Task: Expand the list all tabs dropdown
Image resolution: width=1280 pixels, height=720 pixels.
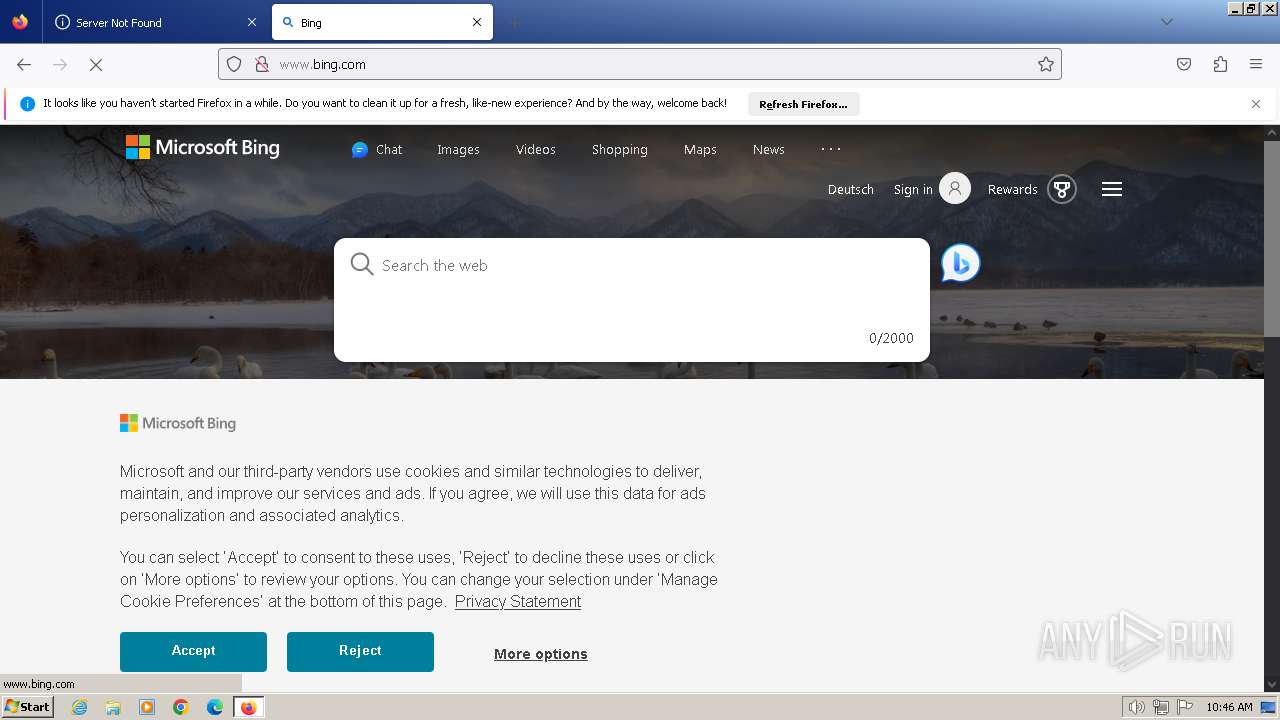Action: (x=1166, y=22)
